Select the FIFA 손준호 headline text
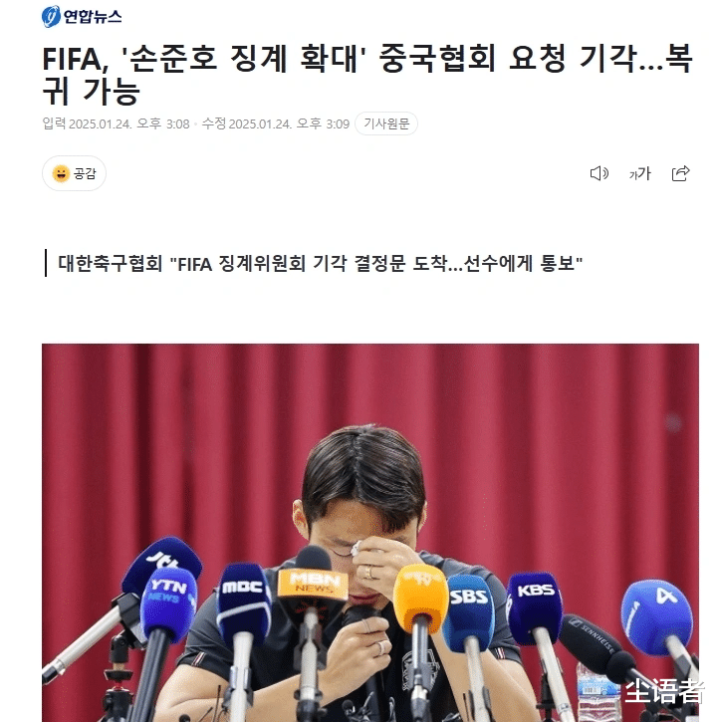This screenshot has height=722, width=719. point(368,75)
